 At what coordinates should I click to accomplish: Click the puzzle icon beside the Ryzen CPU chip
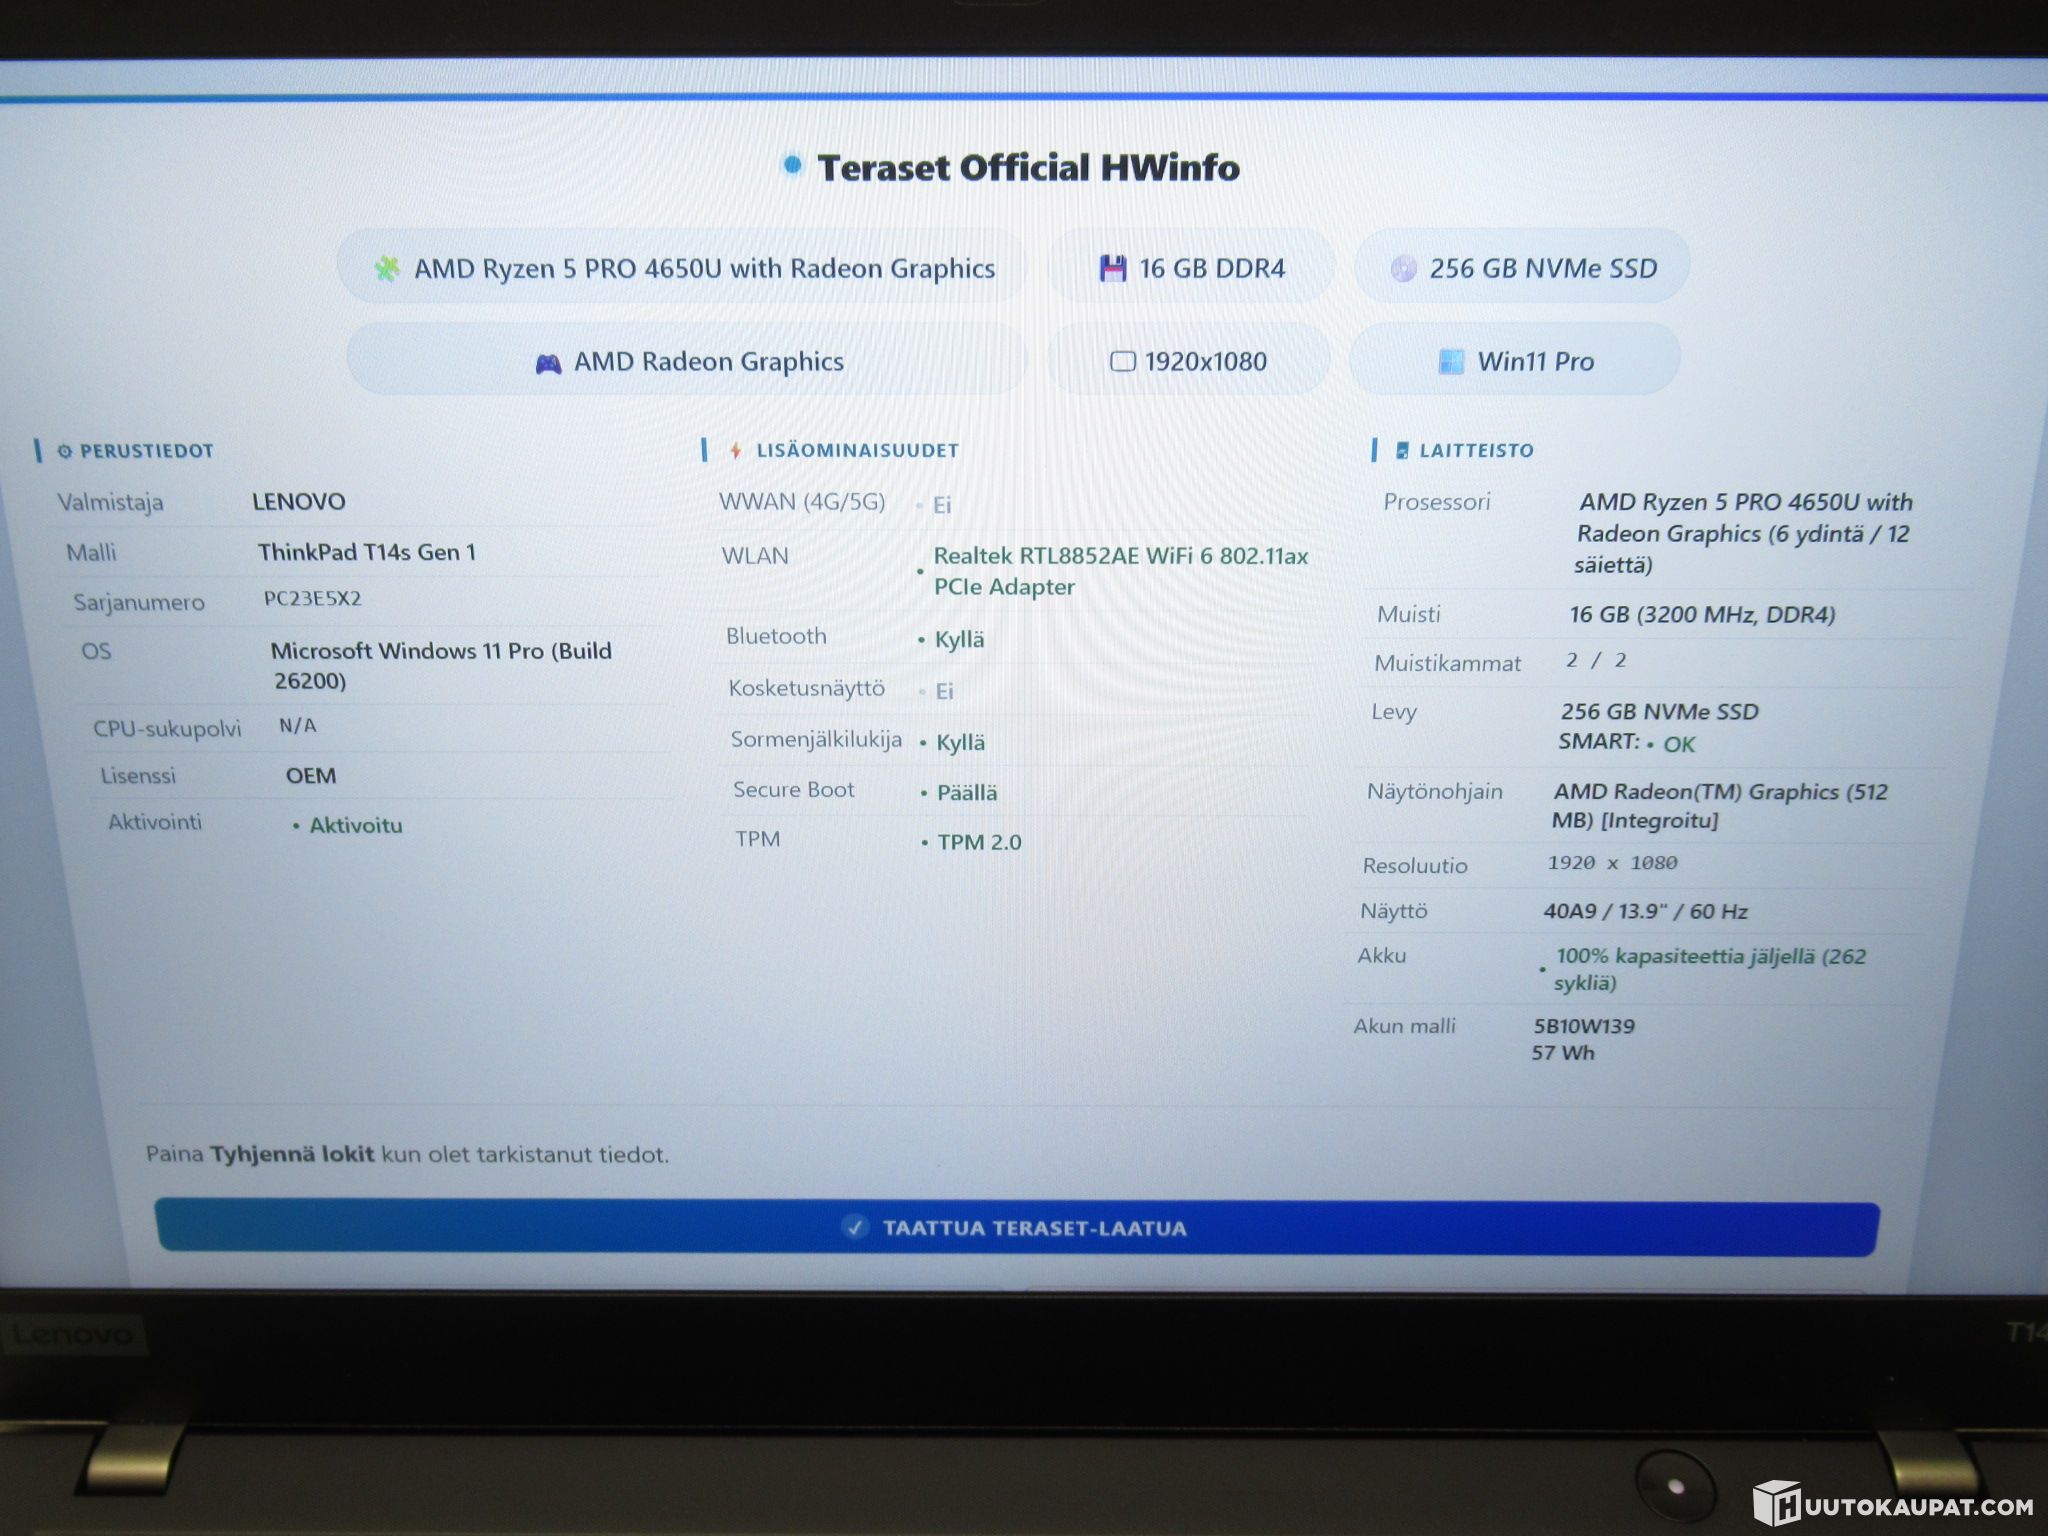tap(387, 268)
